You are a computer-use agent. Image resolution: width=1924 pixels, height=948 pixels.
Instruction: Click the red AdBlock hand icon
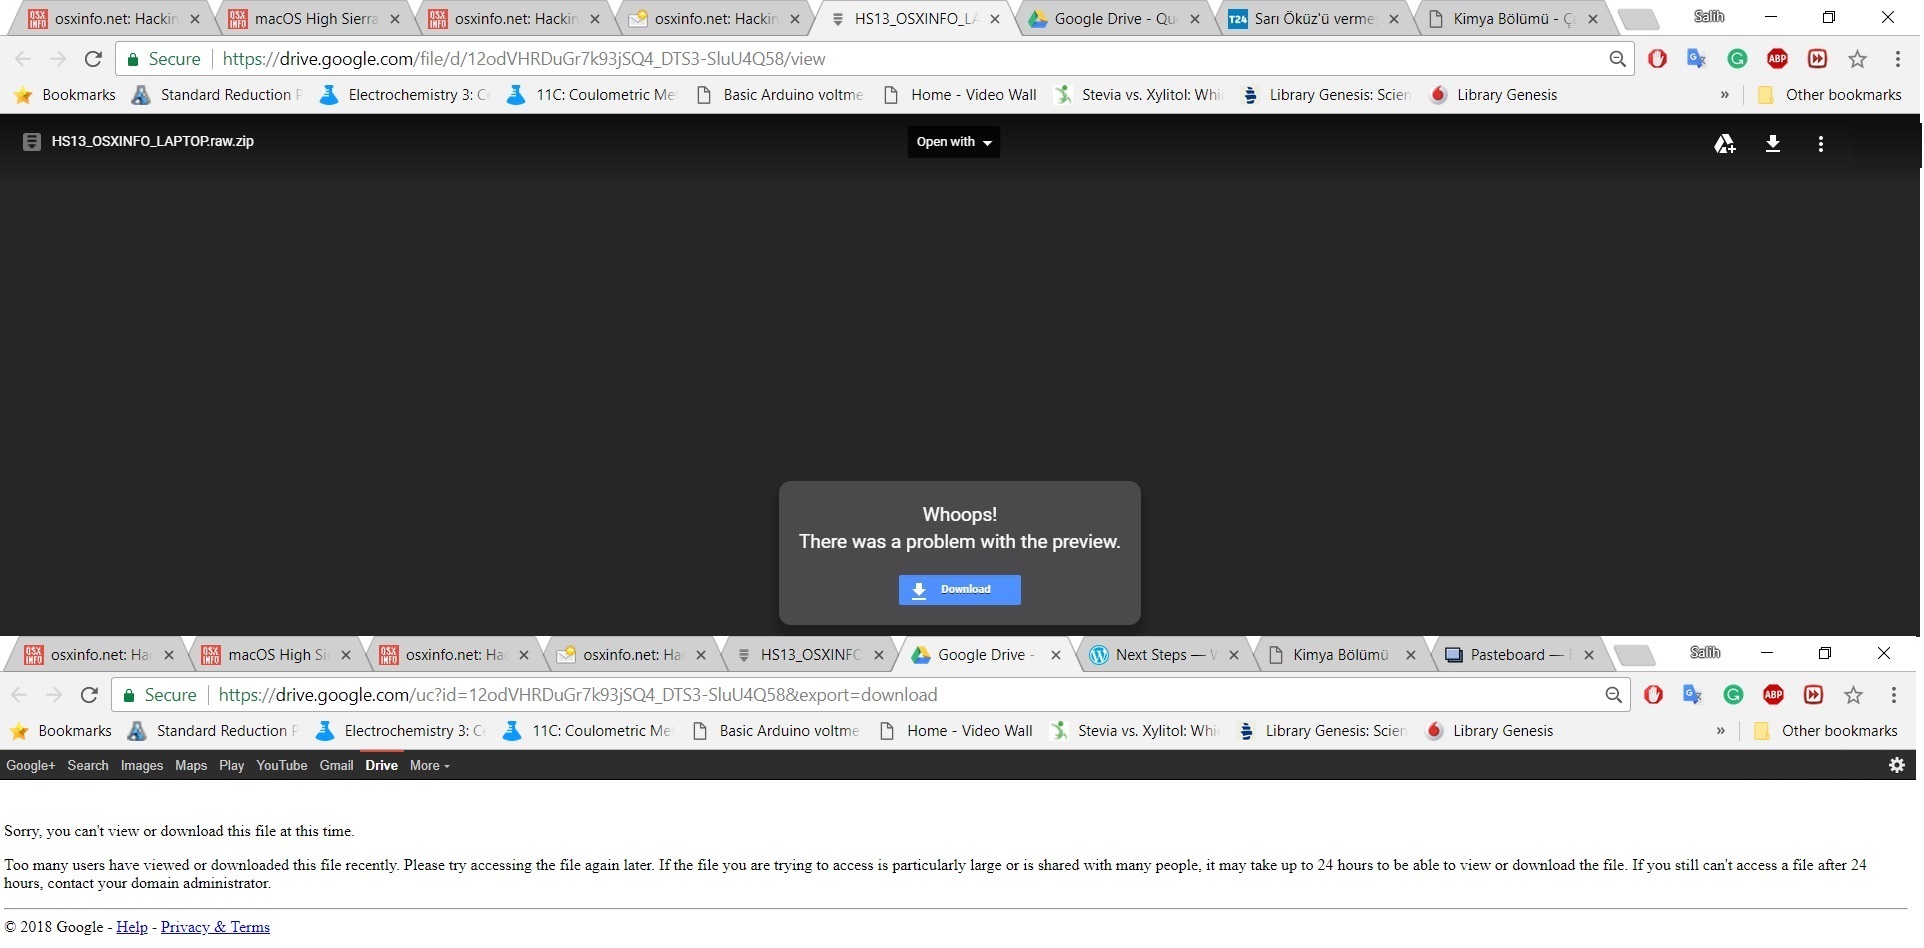[x=1658, y=59]
